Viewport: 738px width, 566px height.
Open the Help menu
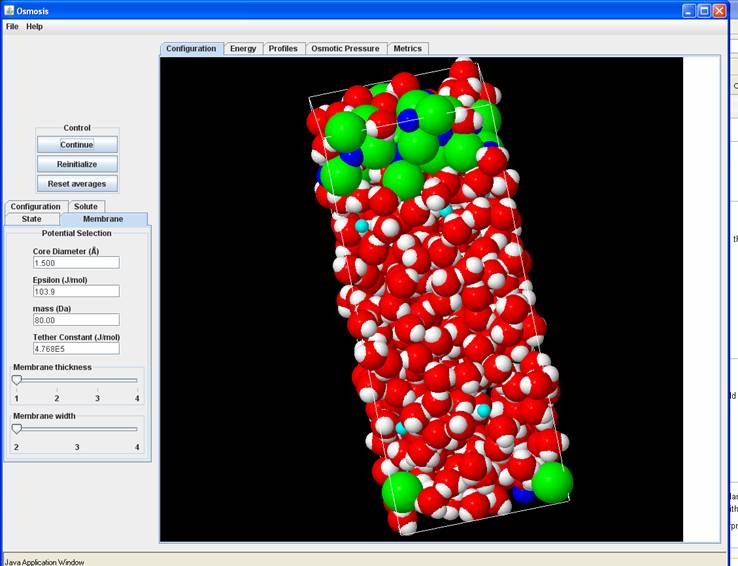point(35,26)
